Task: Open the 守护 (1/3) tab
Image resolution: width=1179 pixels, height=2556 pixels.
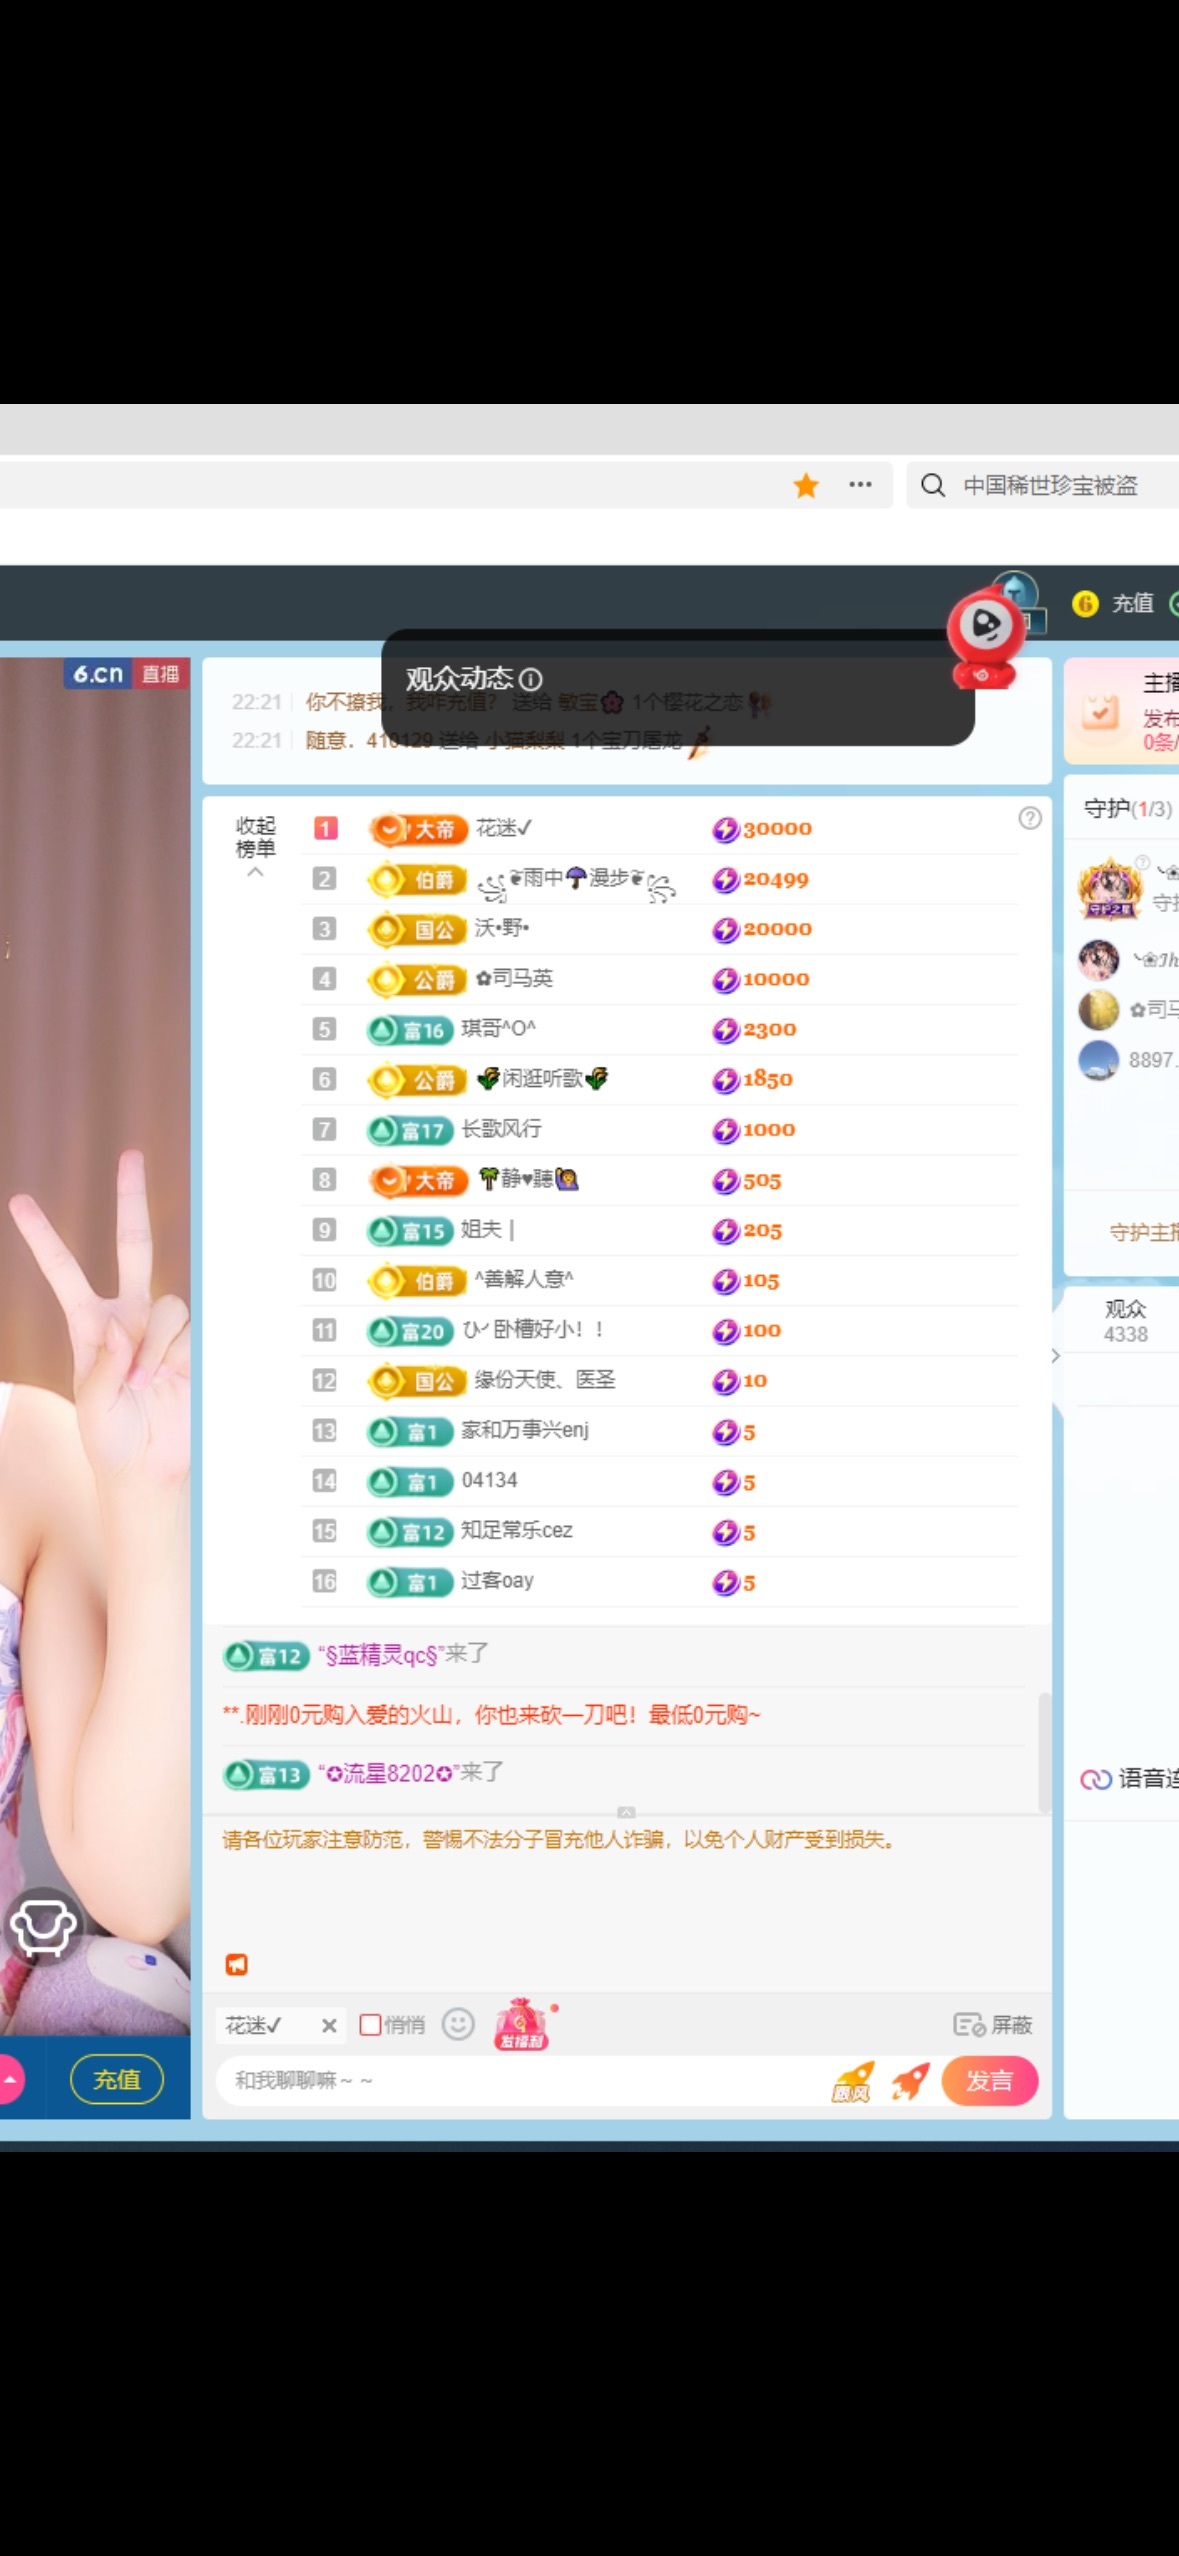Action: pos(1127,809)
